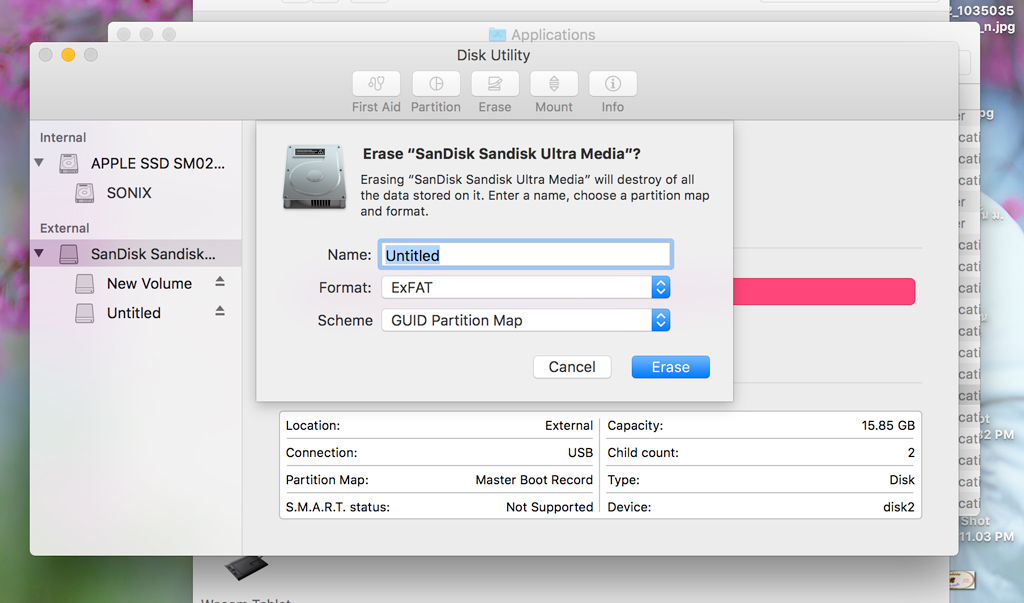
Task: Click the Internal section header
Action: coord(63,137)
